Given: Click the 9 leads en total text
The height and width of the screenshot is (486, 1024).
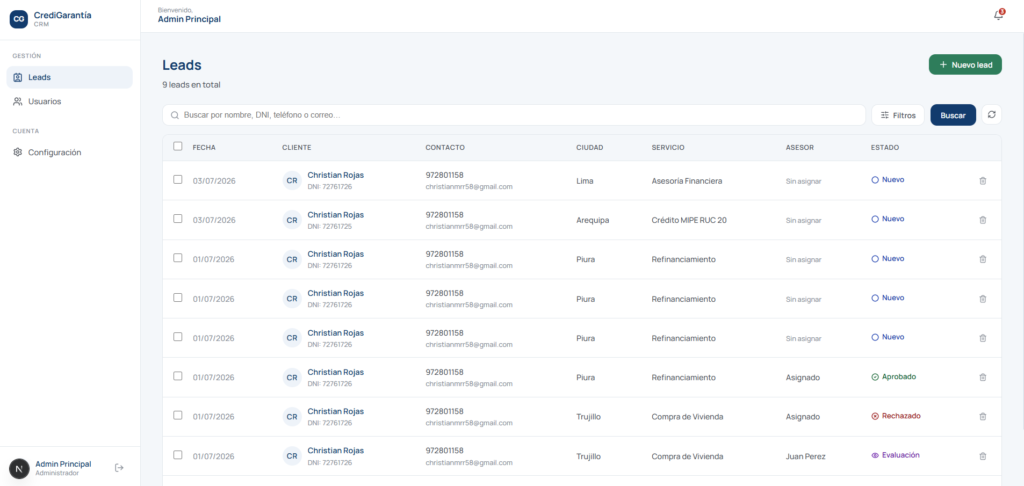Looking at the screenshot, I should click(191, 85).
